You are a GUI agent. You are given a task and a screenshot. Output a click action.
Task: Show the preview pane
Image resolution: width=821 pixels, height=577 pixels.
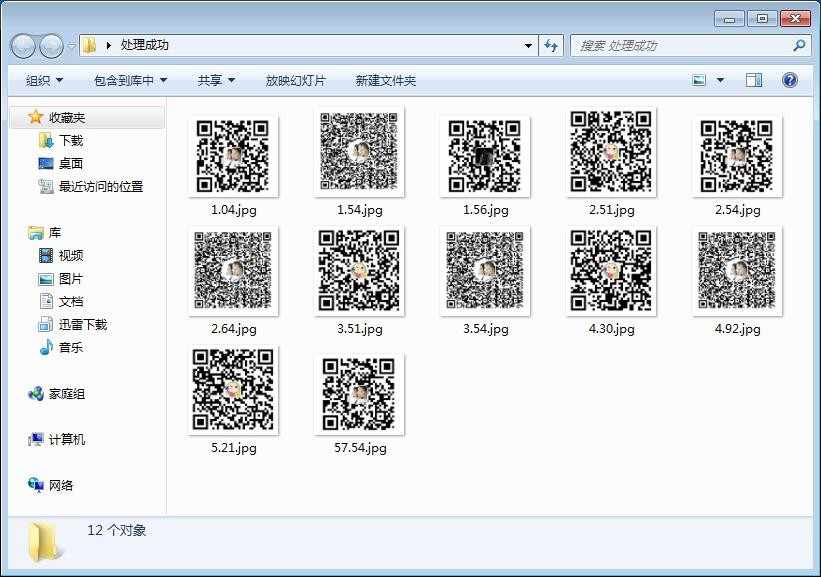(754, 80)
